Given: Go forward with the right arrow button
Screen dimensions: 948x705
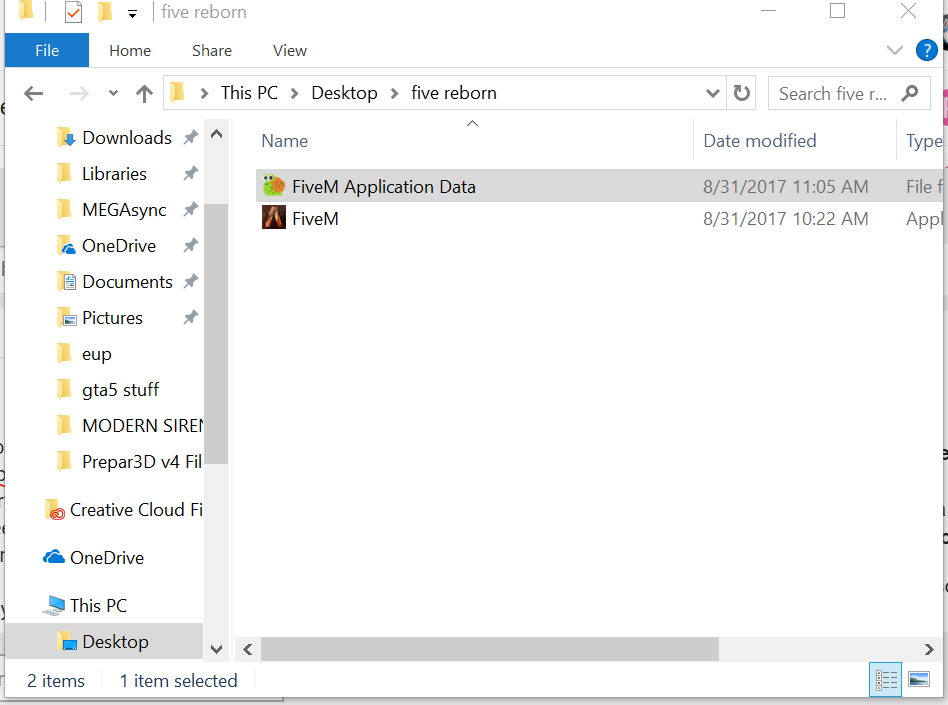Looking at the screenshot, I should click(x=79, y=93).
